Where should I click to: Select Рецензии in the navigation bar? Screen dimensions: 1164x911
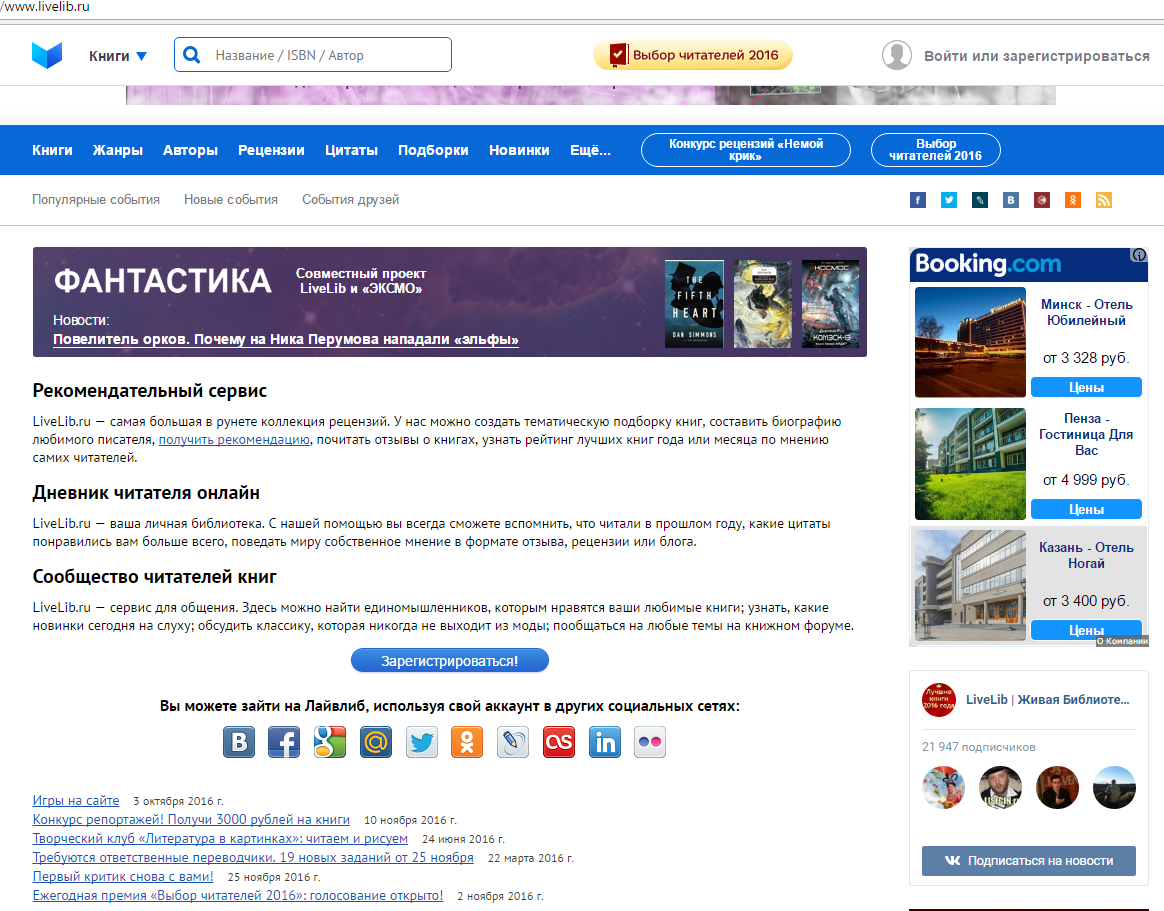(271, 150)
